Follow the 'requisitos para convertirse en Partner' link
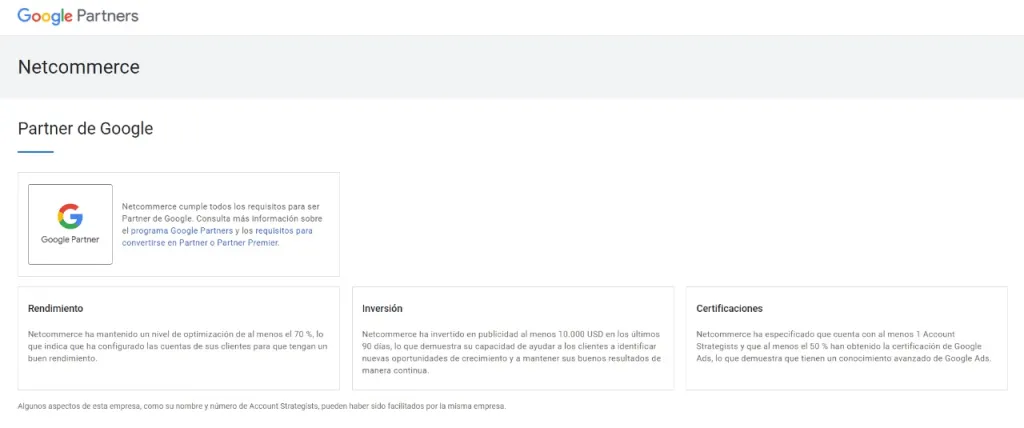This screenshot has width=1024, height=428. coord(217,236)
